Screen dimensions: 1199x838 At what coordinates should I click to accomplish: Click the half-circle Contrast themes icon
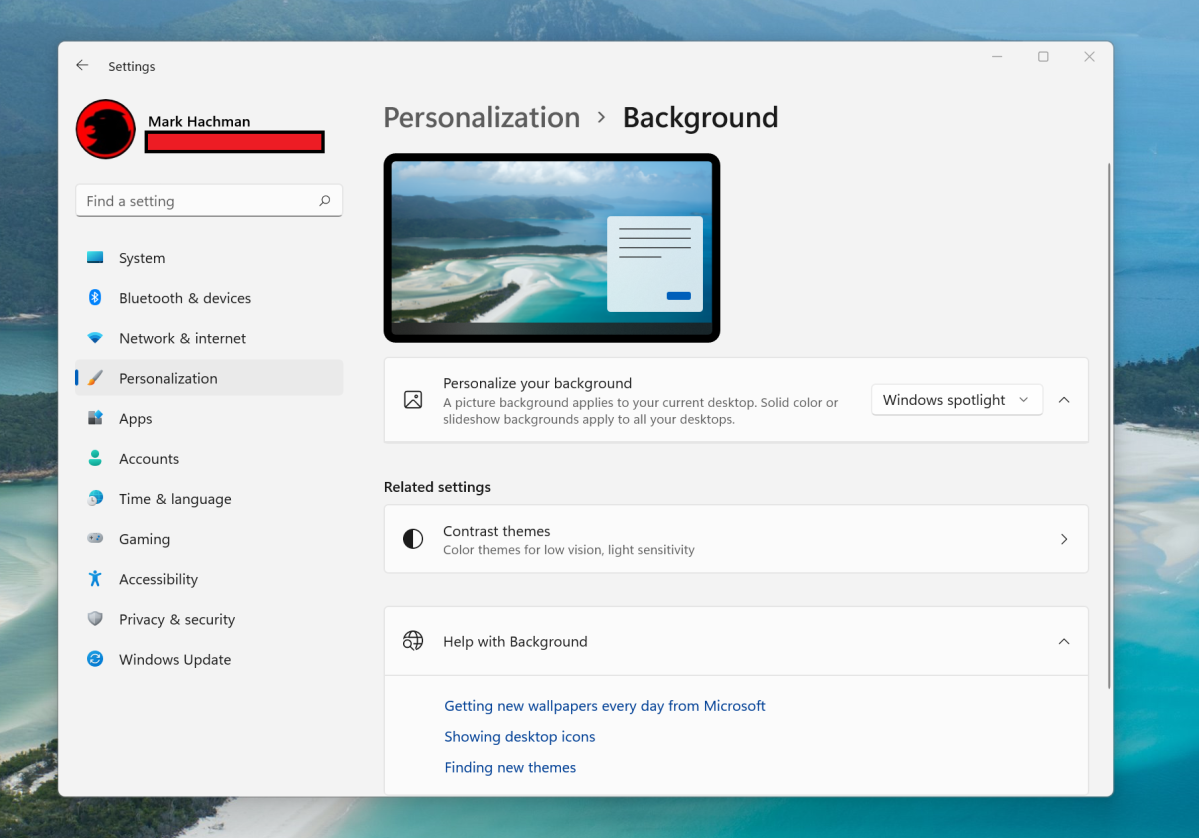click(413, 539)
